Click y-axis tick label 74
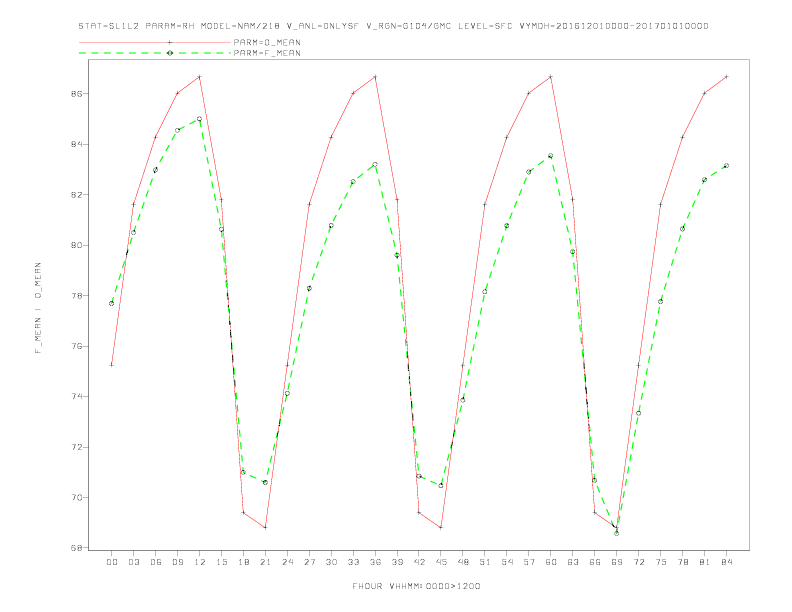Screen dimensions: 792x612 click(76, 396)
